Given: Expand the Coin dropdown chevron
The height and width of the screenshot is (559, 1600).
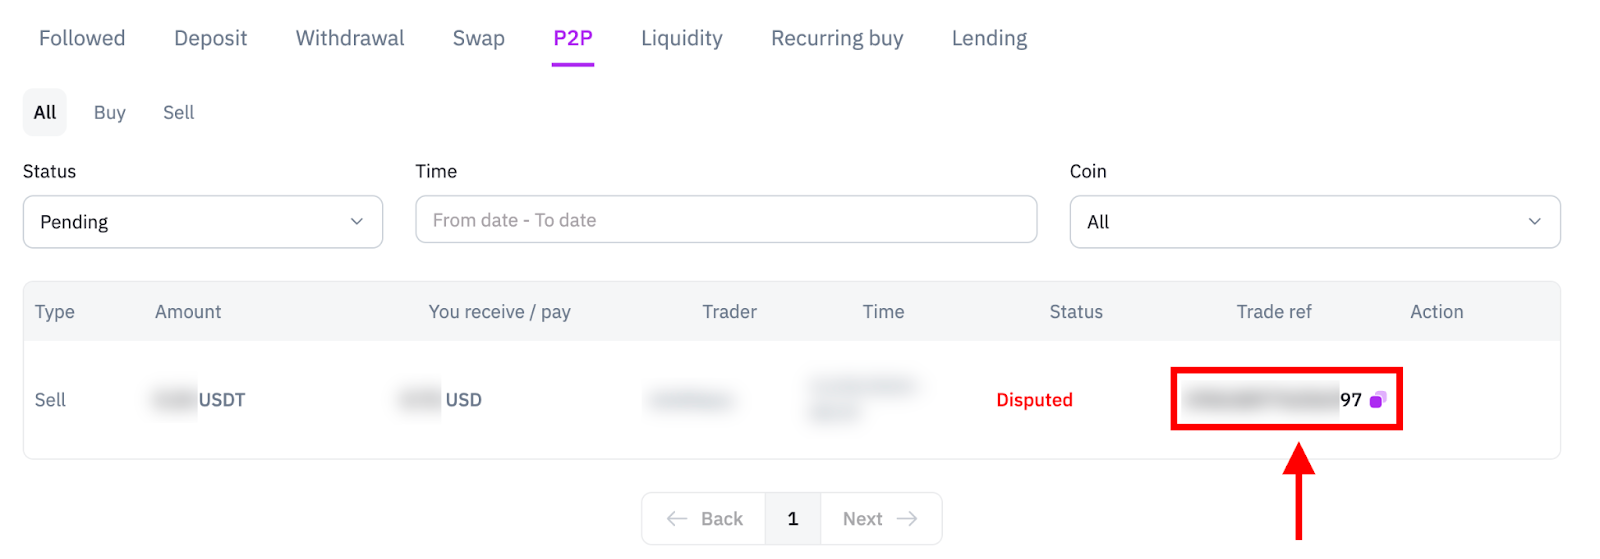Looking at the screenshot, I should (x=1535, y=222).
